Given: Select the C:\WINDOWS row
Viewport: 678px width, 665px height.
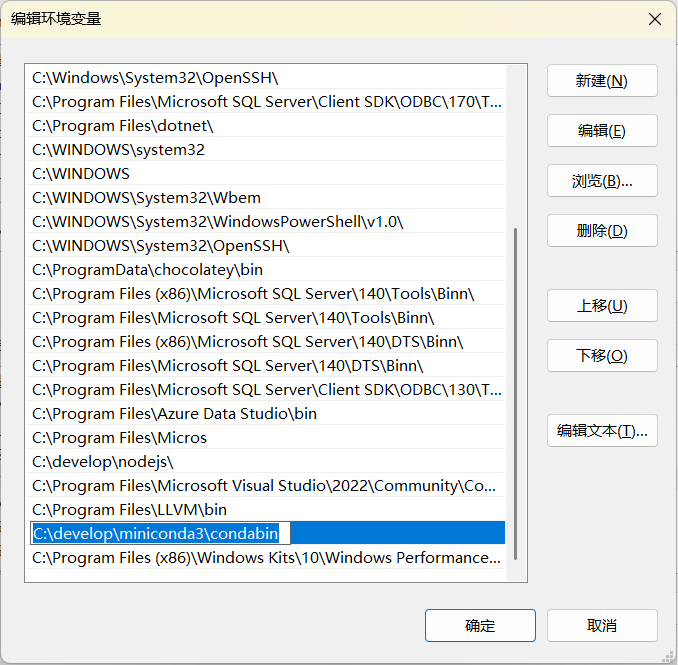Looking at the screenshot, I should click(x=265, y=174).
